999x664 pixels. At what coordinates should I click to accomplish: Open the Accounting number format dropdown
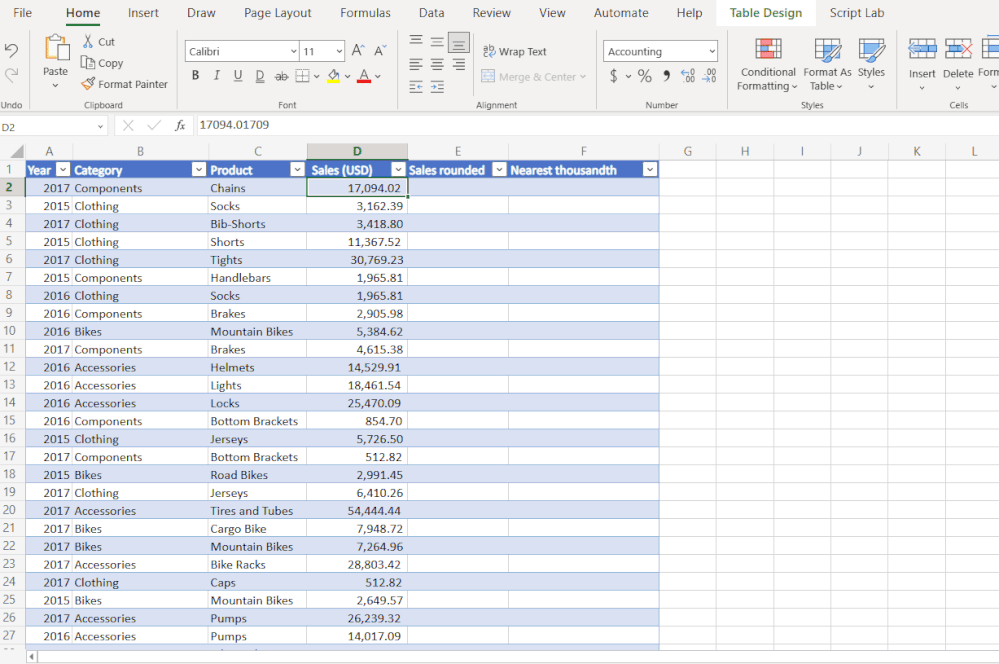pyautogui.click(x=714, y=50)
